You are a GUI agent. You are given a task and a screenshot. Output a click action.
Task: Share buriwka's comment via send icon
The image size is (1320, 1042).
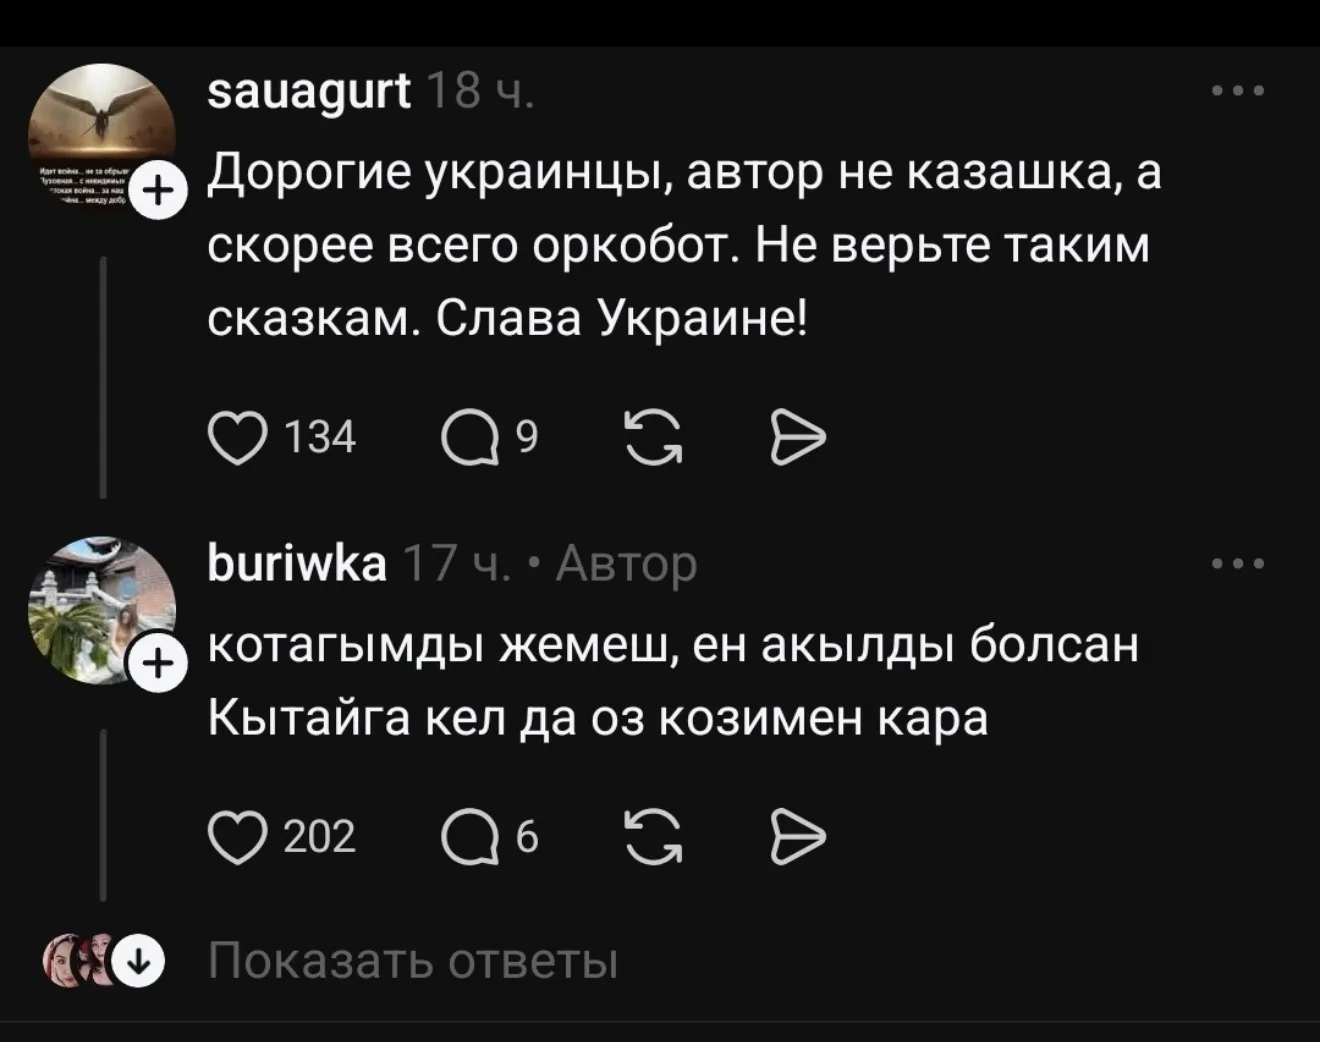[x=799, y=838]
